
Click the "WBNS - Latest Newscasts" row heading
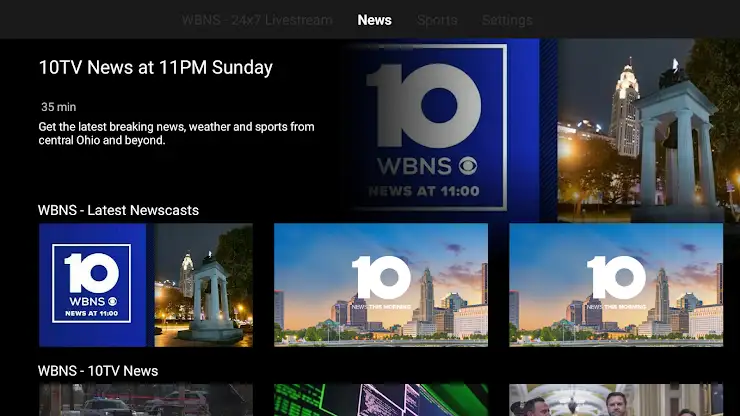coord(118,210)
